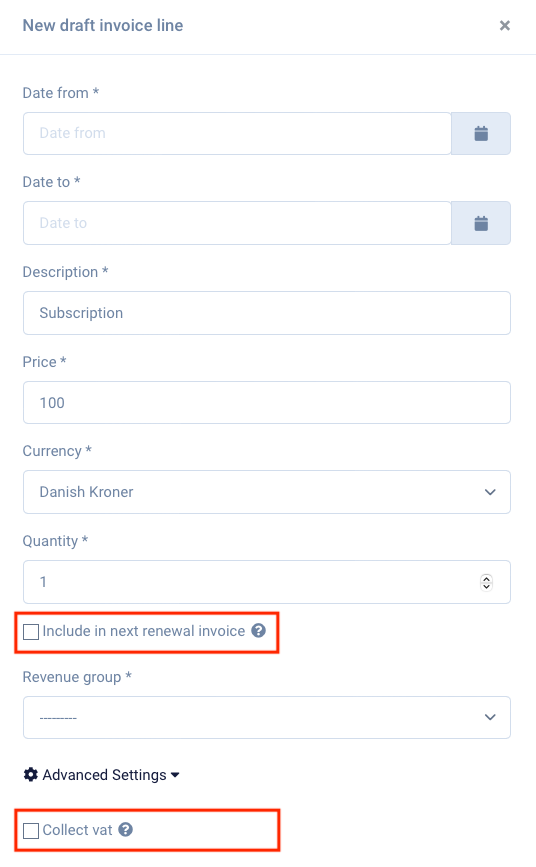The width and height of the screenshot is (536, 867).
Task: Click help icon beside renewal invoice option
Action: tap(258, 630)
